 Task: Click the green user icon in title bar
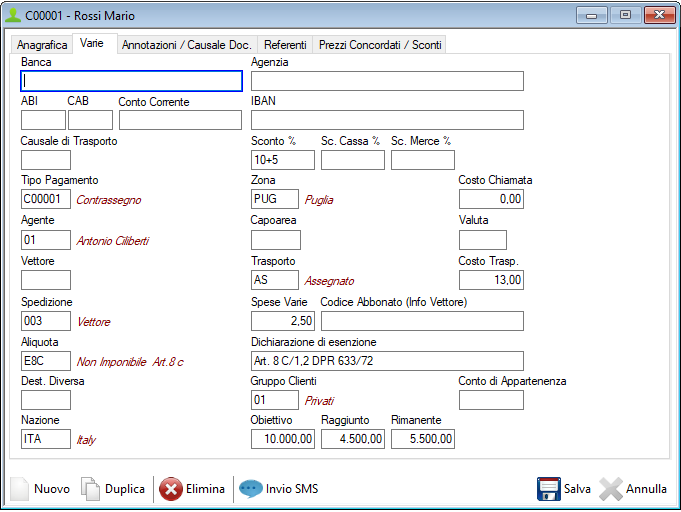(13, 16)
